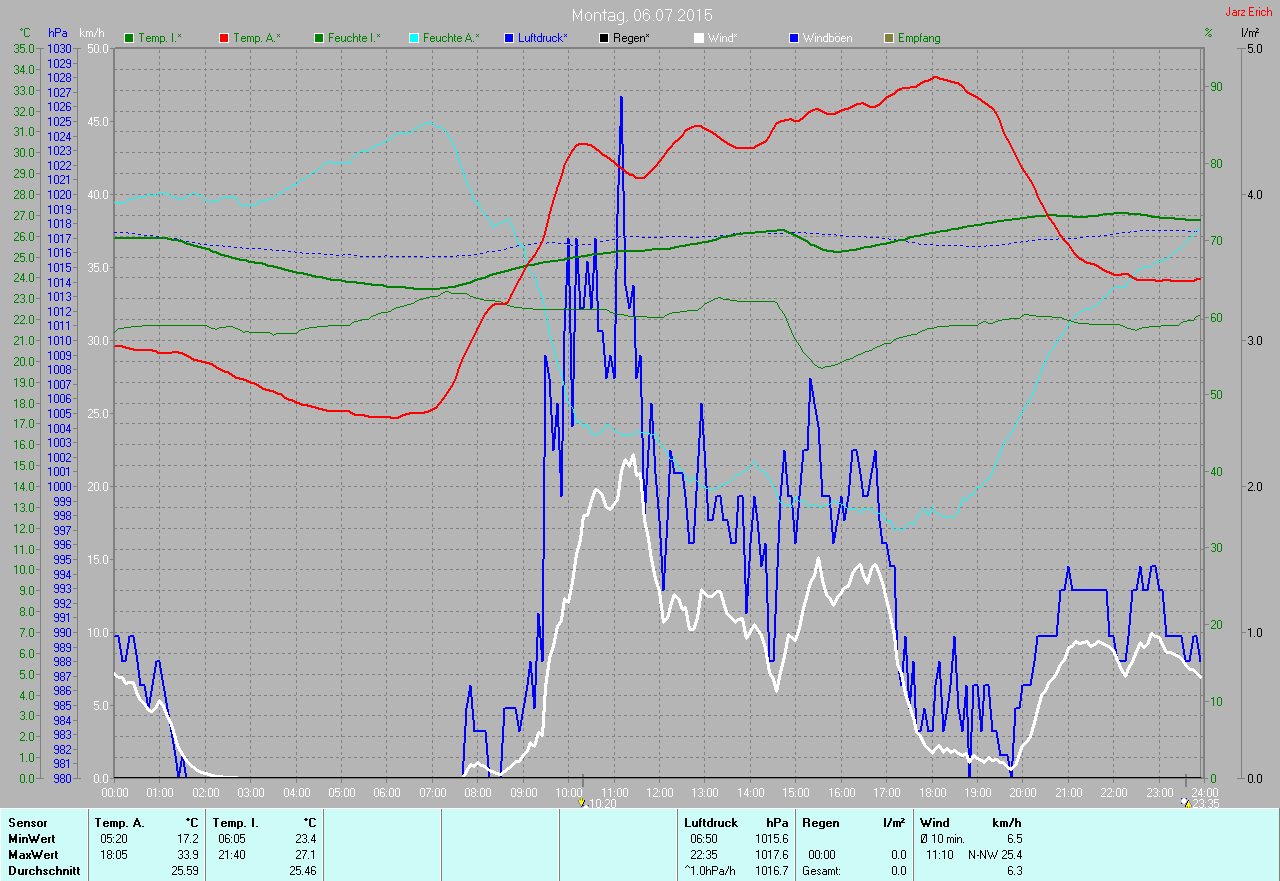Click the white Wind legend swatch

click(699, 38)
